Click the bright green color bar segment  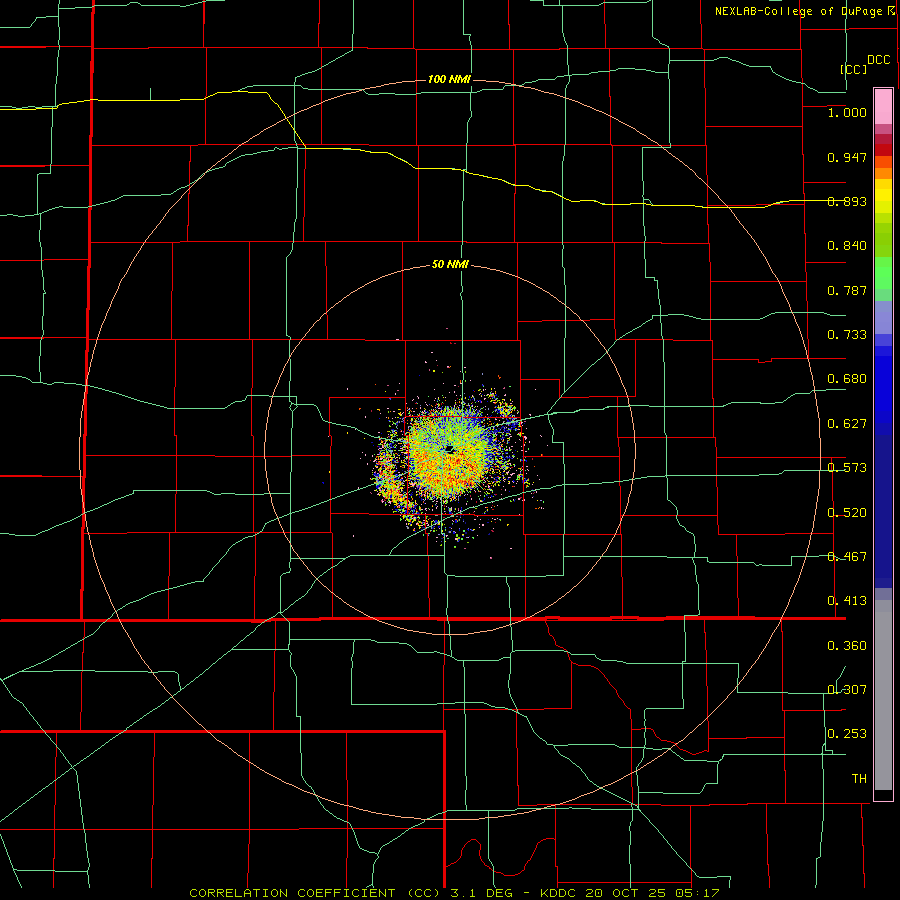tap(883, 273)
